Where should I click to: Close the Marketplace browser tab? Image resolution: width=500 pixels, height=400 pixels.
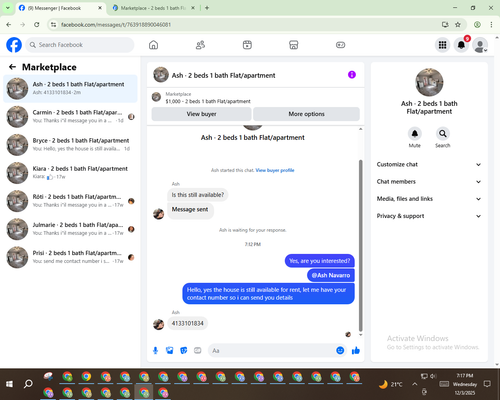pyautogui.click(x=193, y=8)
